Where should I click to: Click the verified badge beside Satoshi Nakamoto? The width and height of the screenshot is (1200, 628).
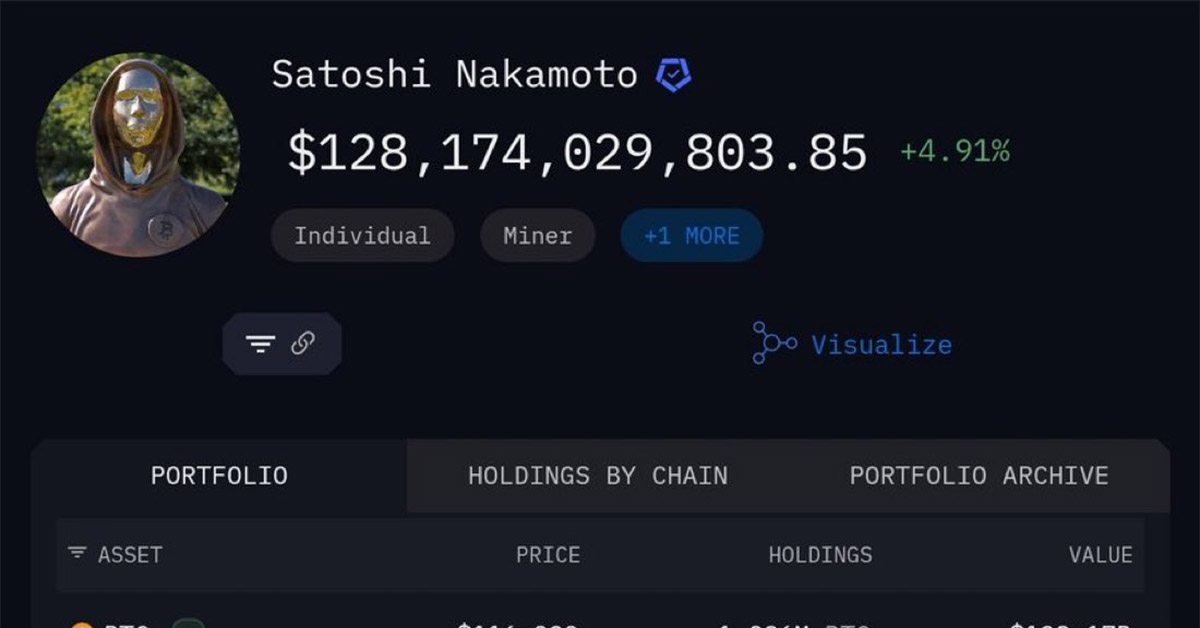coord(671,73)
